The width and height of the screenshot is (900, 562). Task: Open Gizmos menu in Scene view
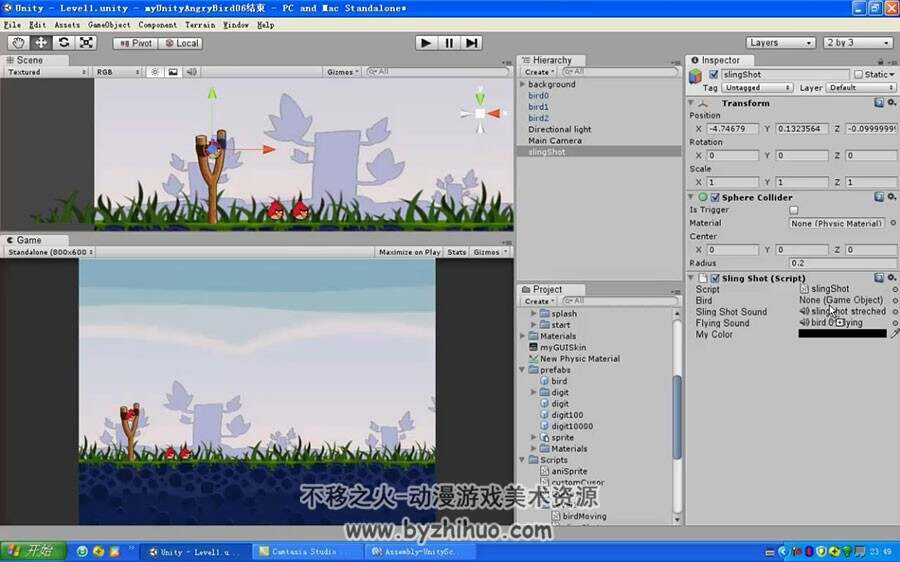343,72
